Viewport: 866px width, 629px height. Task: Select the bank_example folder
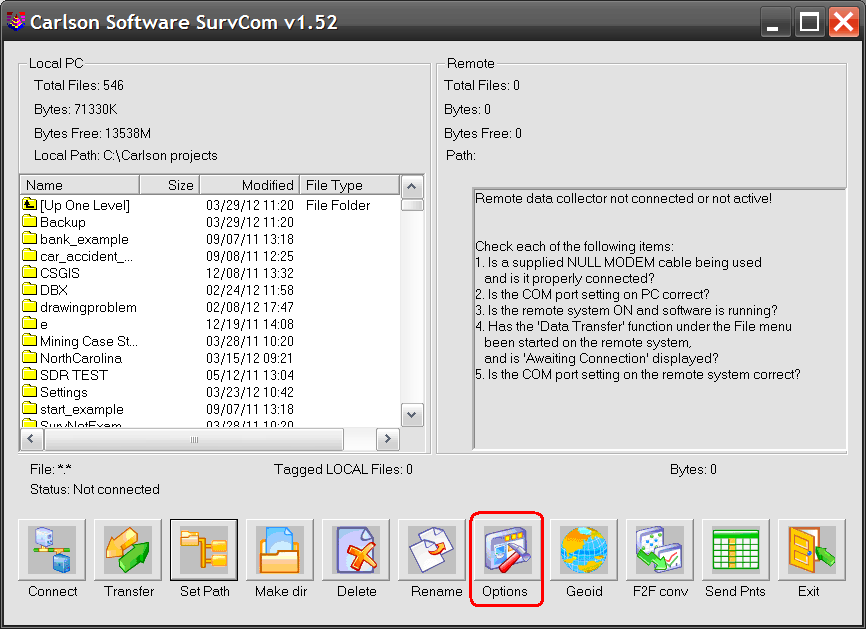76,240
